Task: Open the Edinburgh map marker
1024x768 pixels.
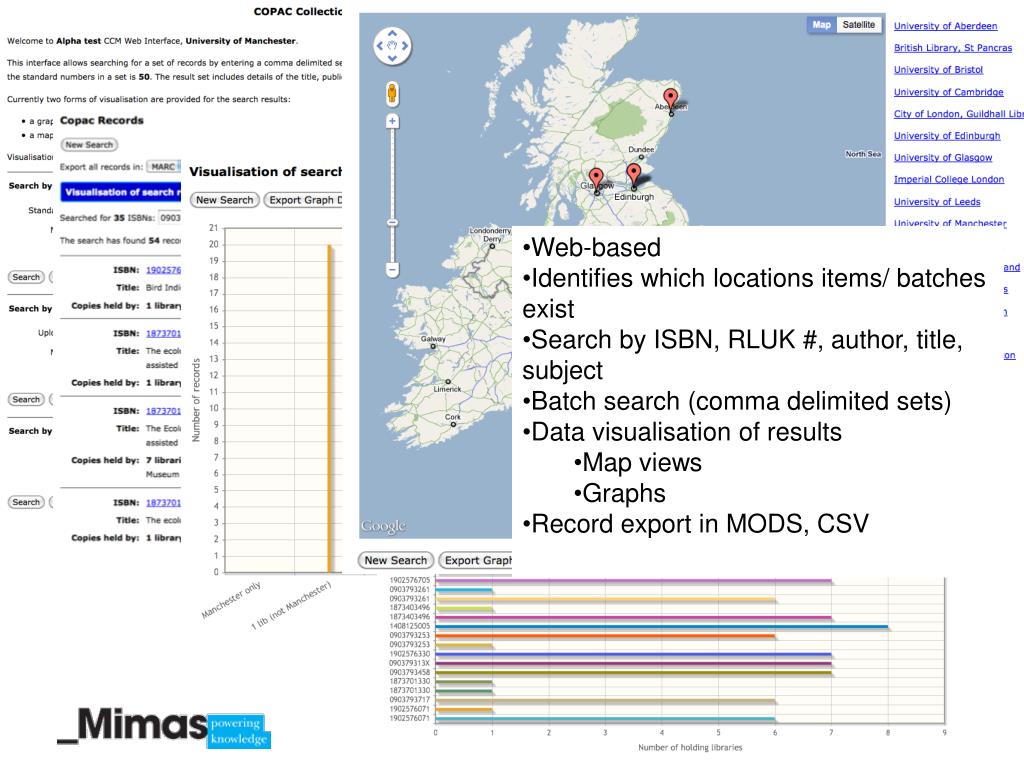Action: pyautogui.click(x=633, y=176)
